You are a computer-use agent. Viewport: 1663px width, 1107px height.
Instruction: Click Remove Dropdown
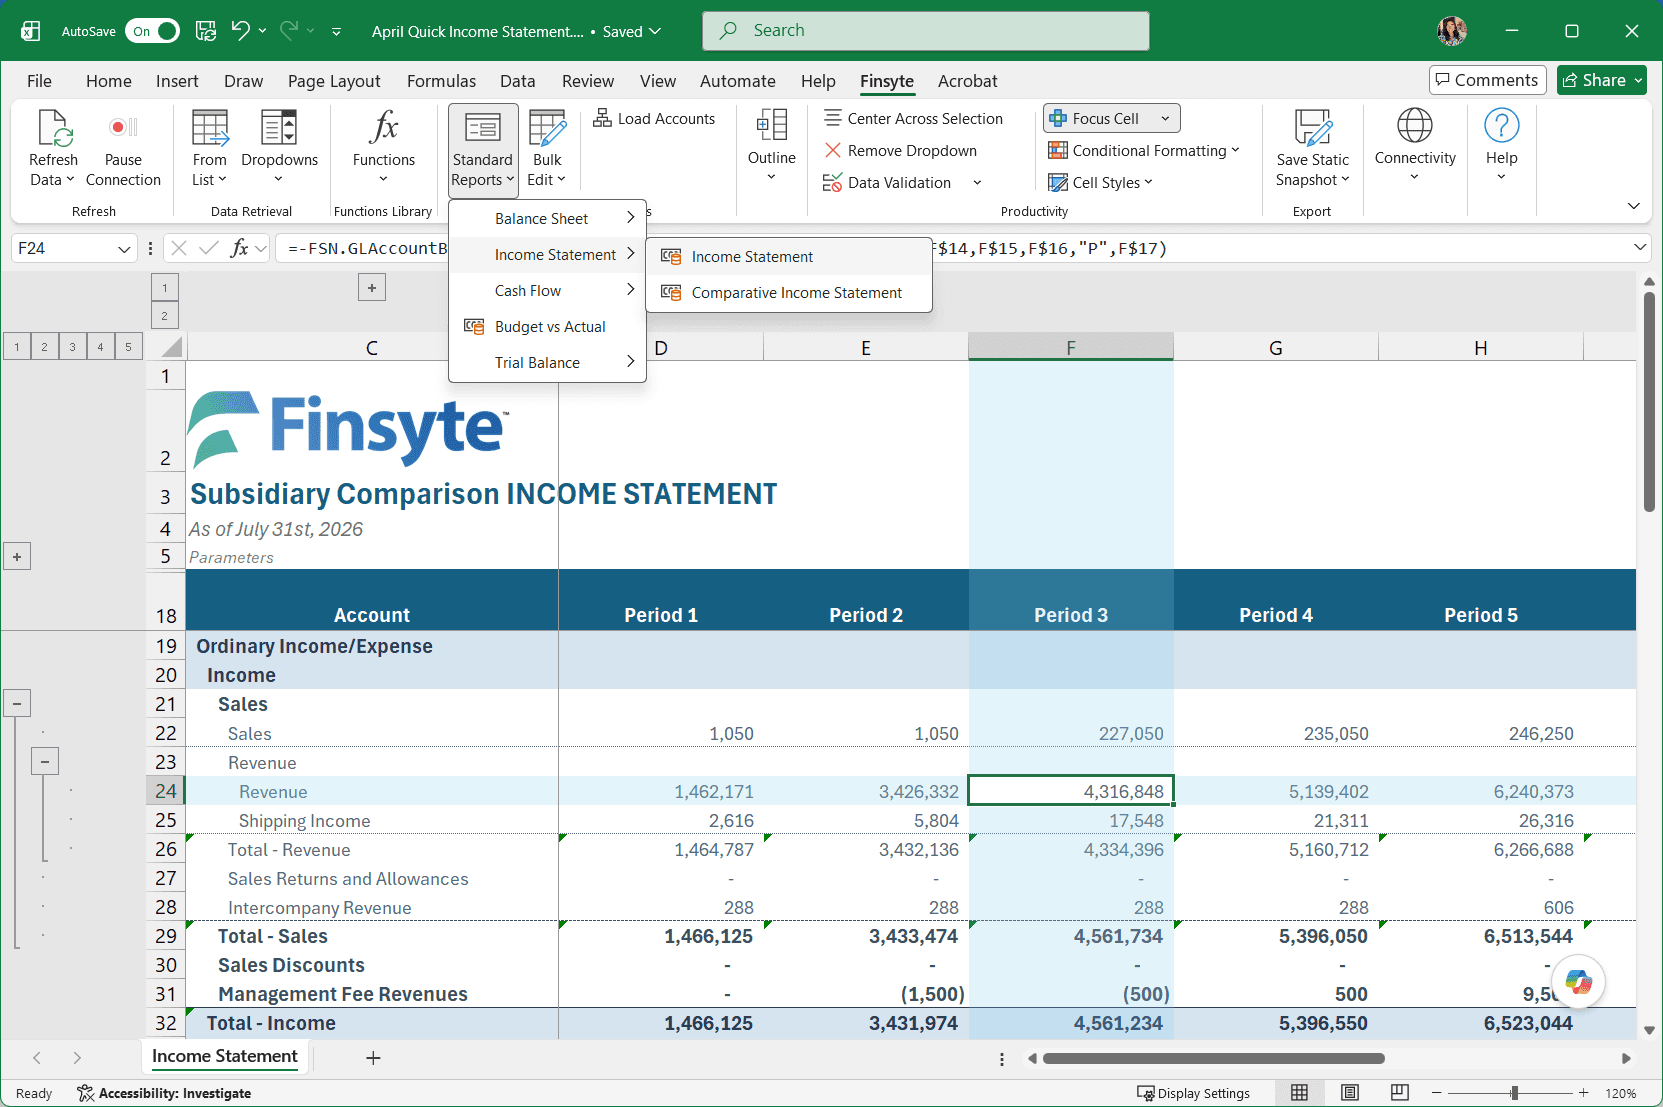[900, 150]
